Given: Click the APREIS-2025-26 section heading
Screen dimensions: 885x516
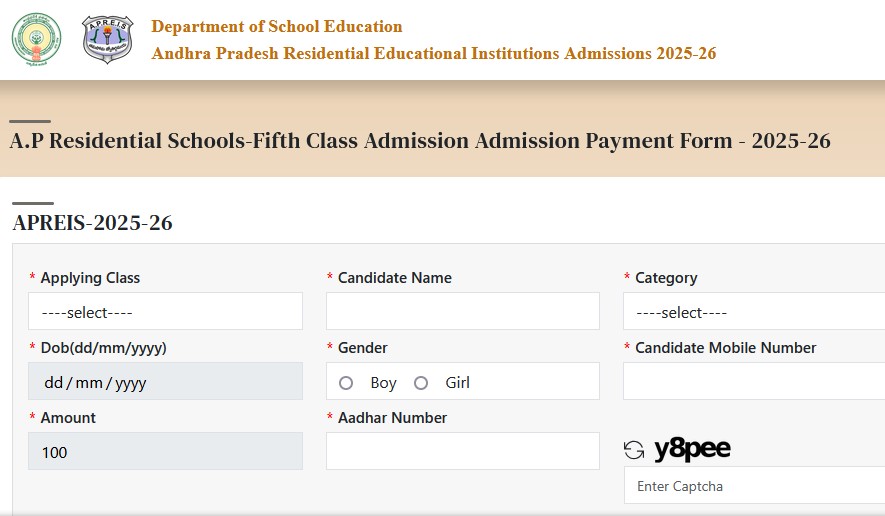Looking at the screenshot, I should pos(93,223).
